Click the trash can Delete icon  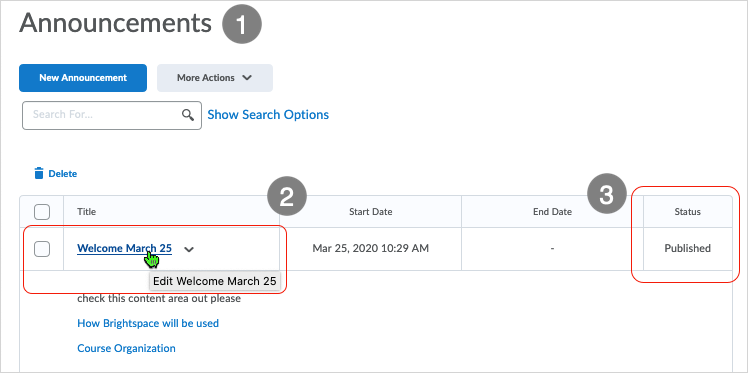pyautogui.click(x=39, y=173)
